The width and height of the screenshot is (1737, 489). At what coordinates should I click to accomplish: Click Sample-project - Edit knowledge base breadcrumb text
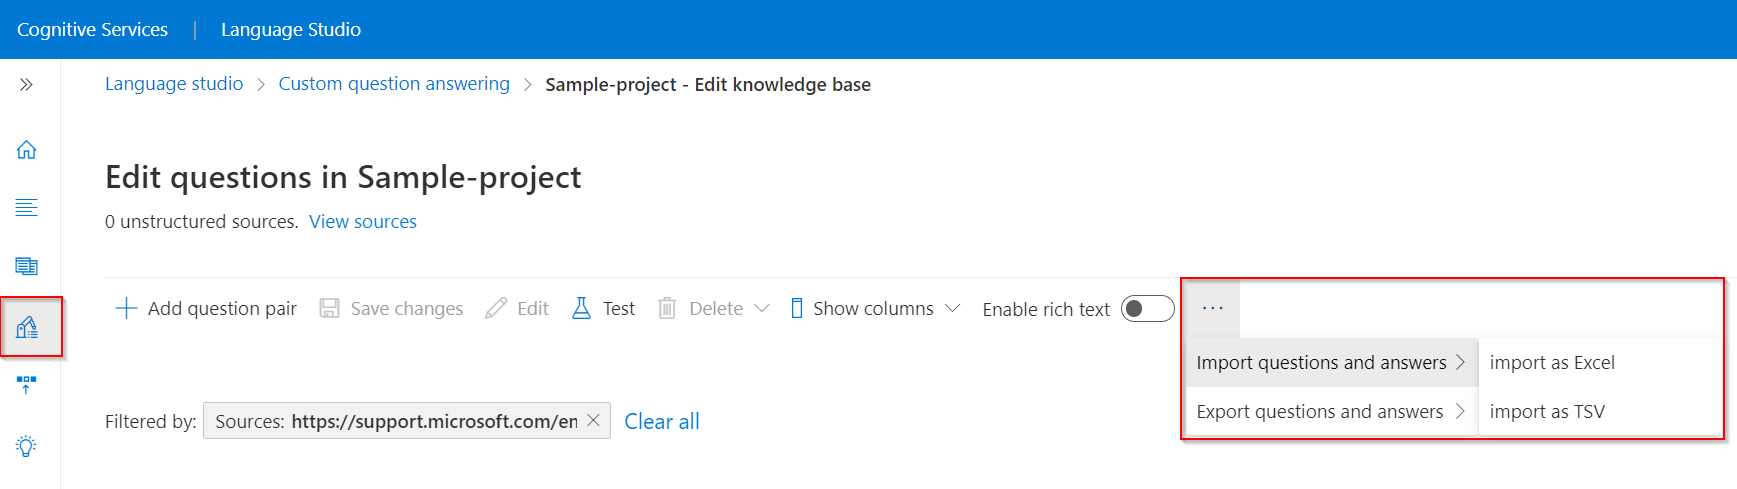[x=708, y=84]
